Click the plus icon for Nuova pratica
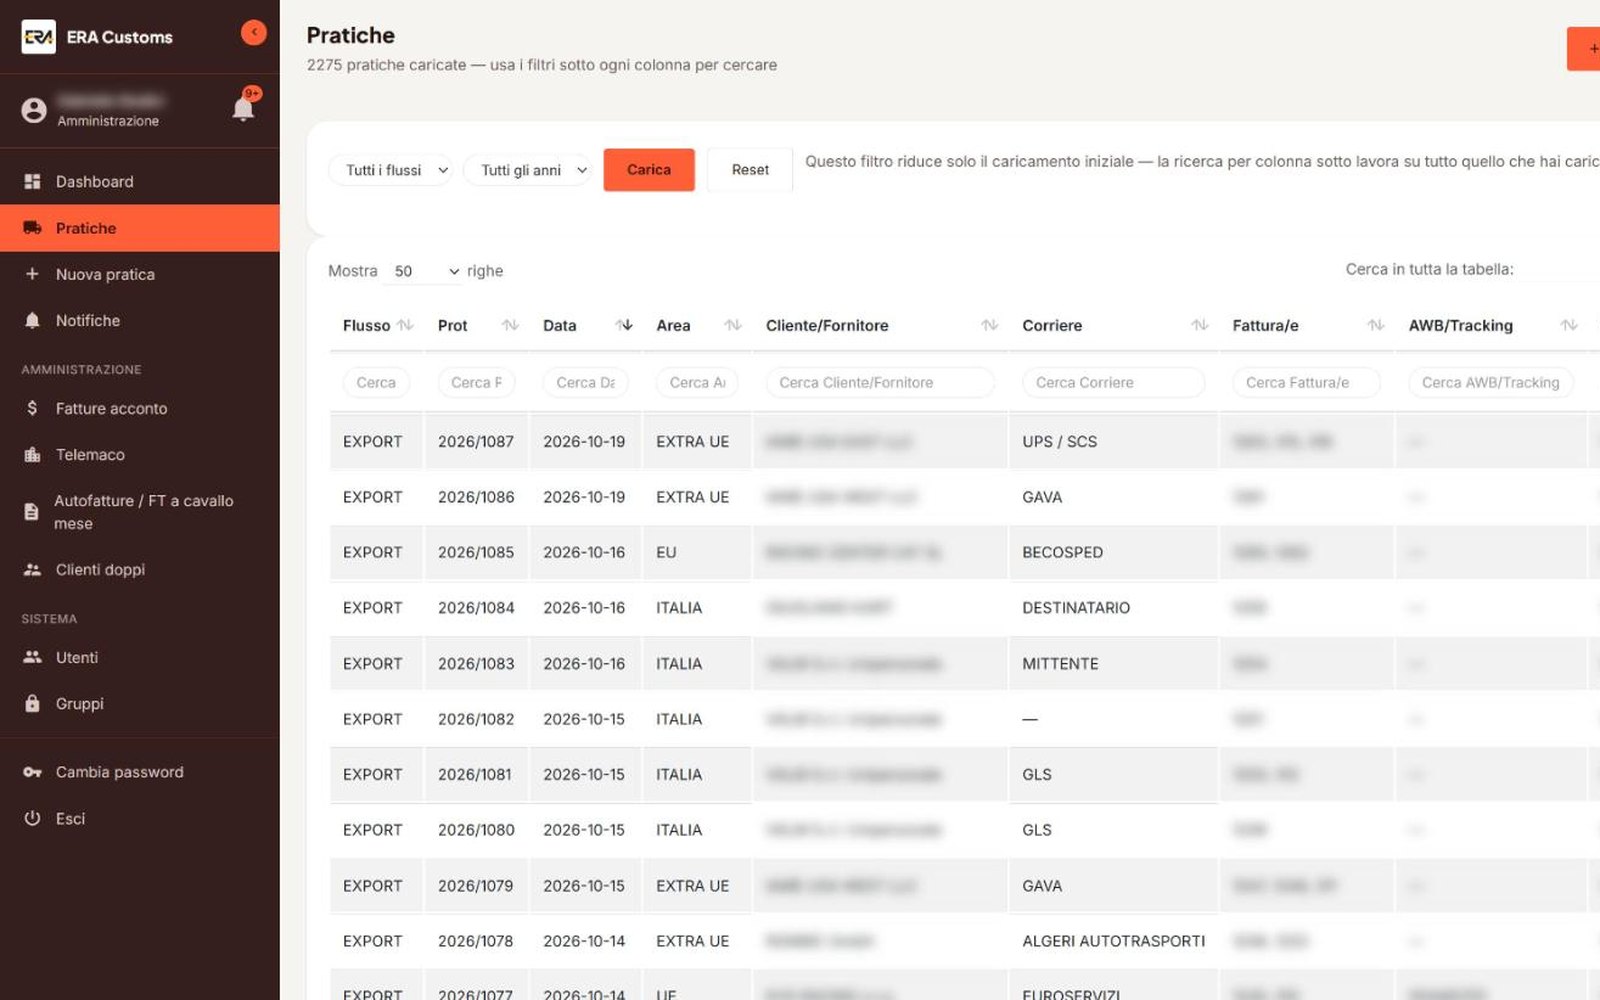This screenshot has height=1000, width=1600. pos(32,274)
